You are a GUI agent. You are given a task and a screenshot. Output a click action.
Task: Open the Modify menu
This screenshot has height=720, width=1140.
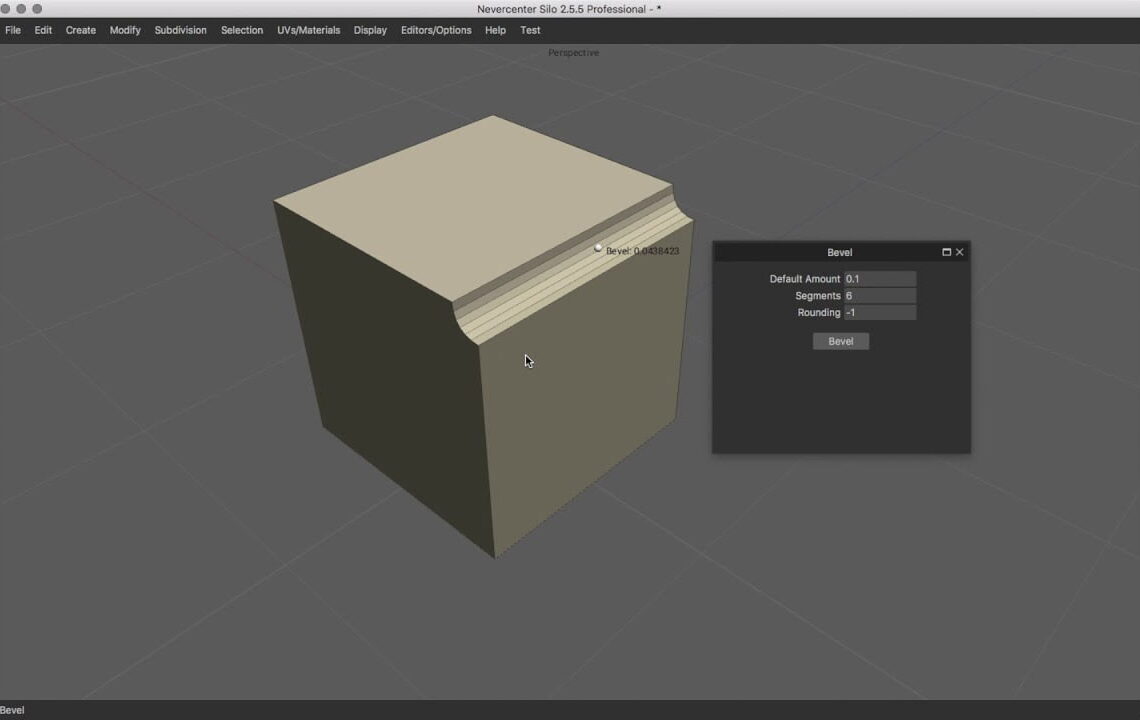pos(124,30)
